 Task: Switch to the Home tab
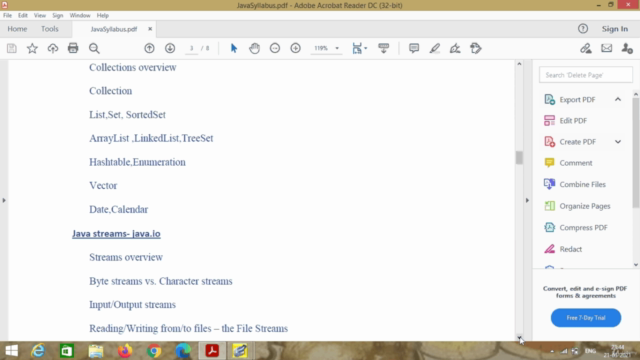[x=17, y=29]
